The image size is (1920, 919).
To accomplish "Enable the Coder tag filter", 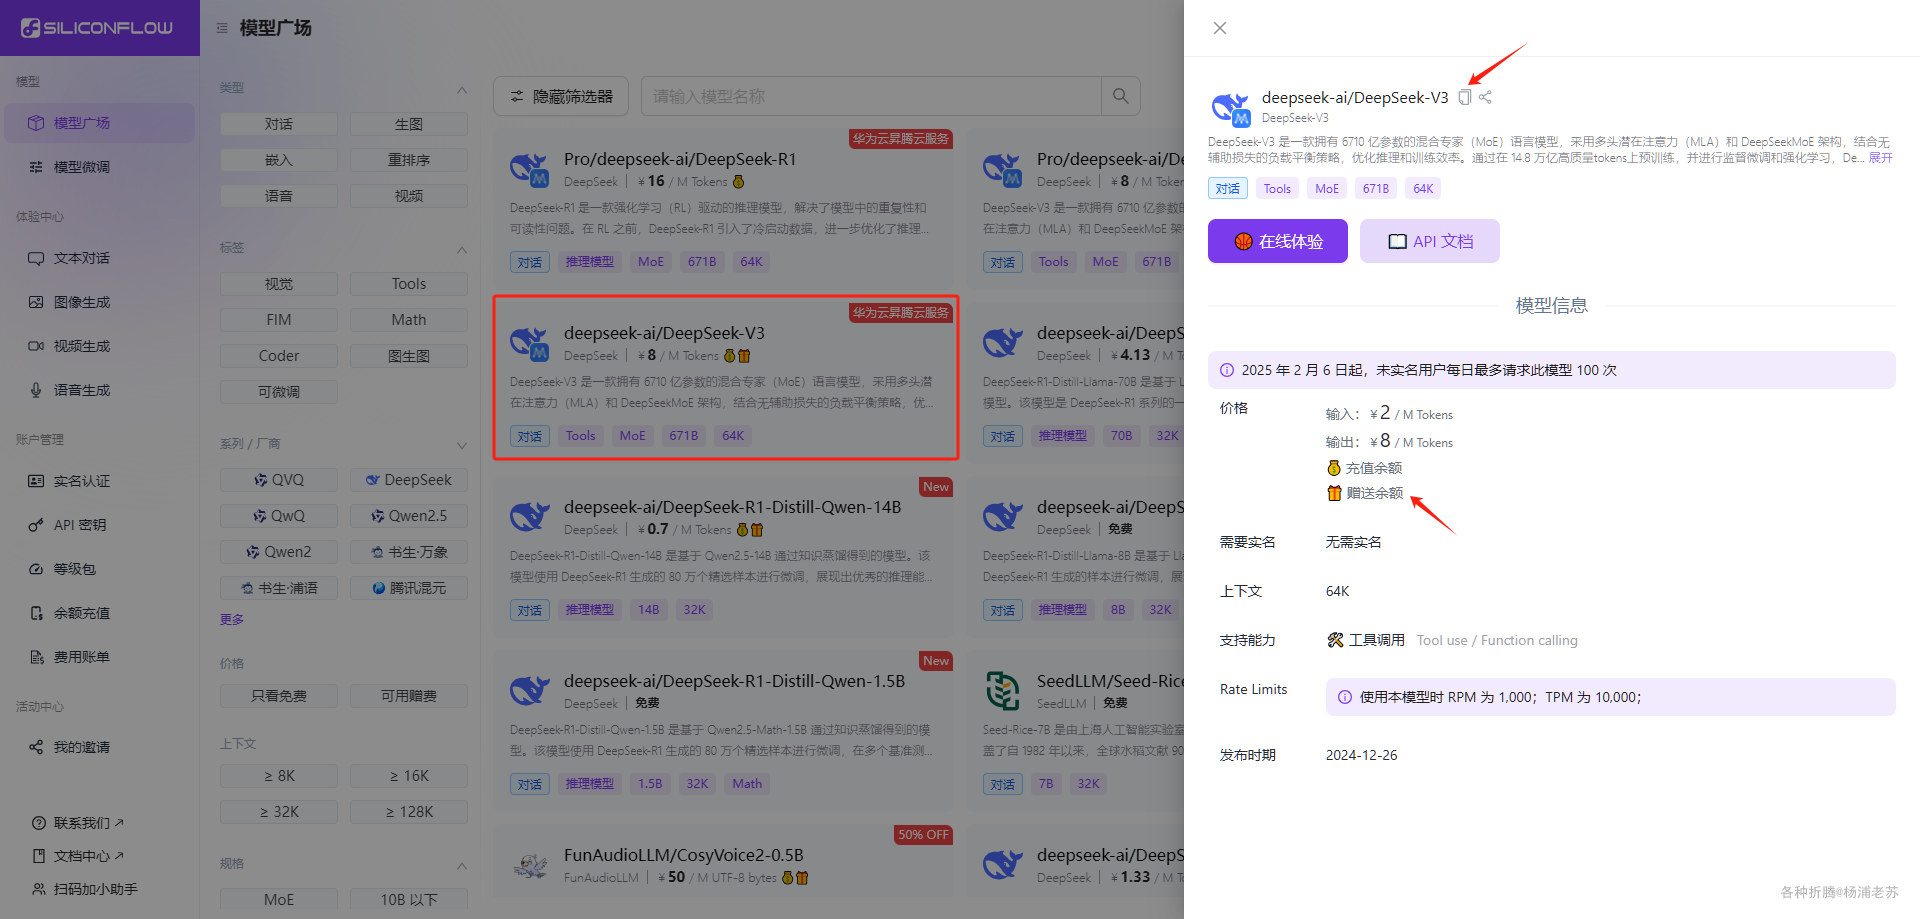I will 279,356.
